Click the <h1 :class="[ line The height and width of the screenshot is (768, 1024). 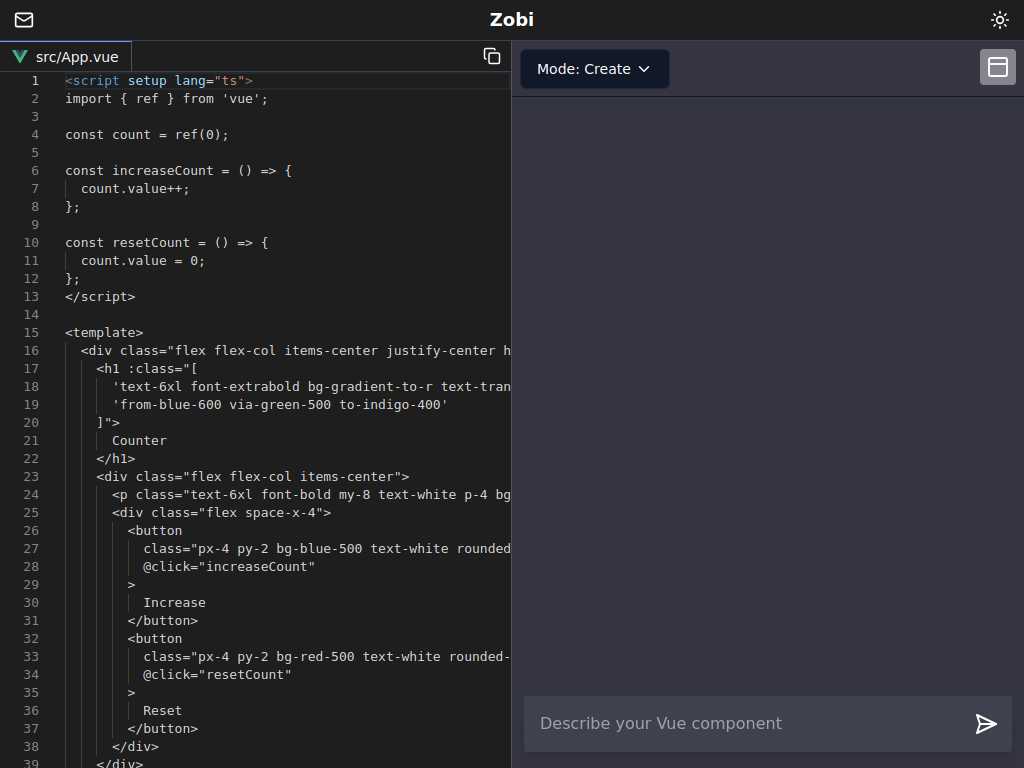tap(147, 368)
